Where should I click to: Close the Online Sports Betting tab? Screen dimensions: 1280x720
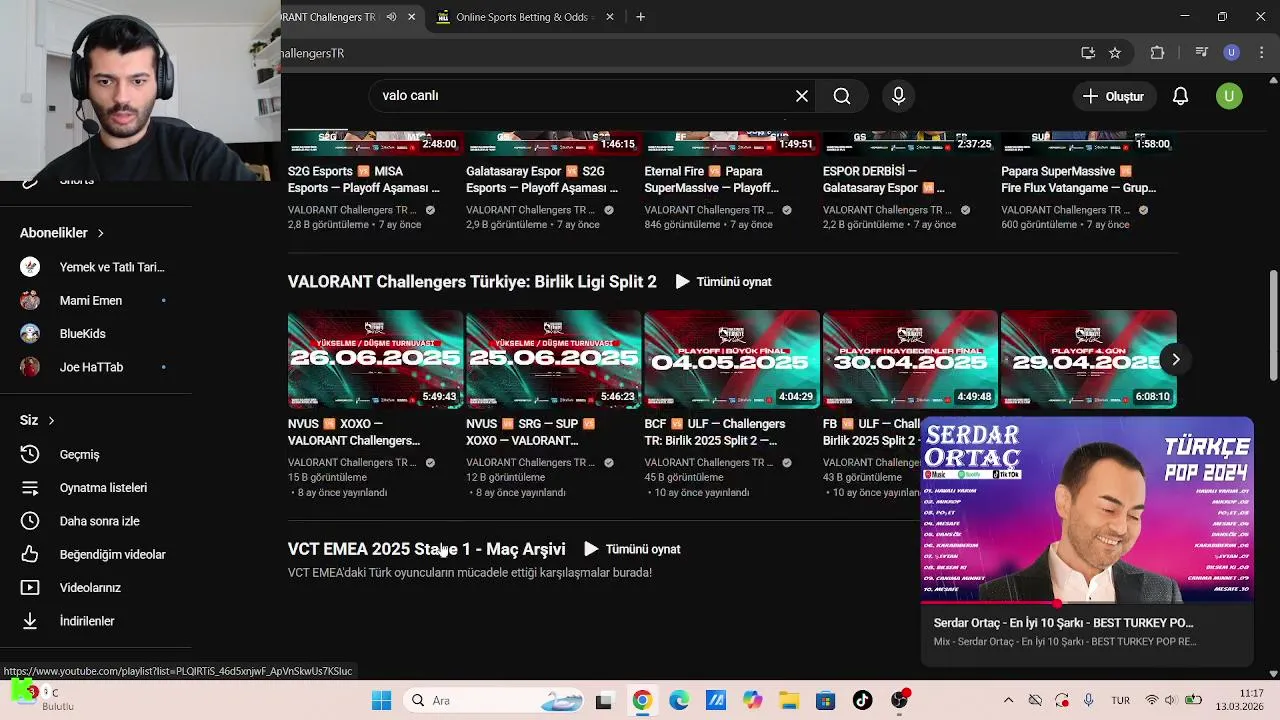(x=608, y=17)
